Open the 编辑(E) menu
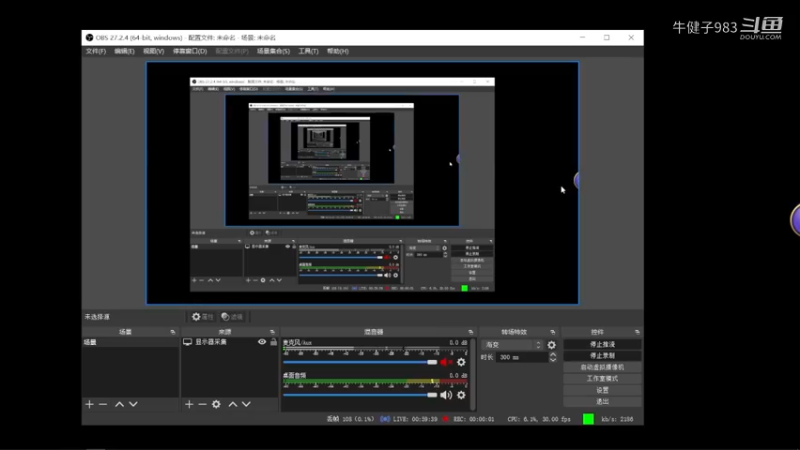Viewport: 800px width, 450px height. pyautogui.click(x=124, y=52)
